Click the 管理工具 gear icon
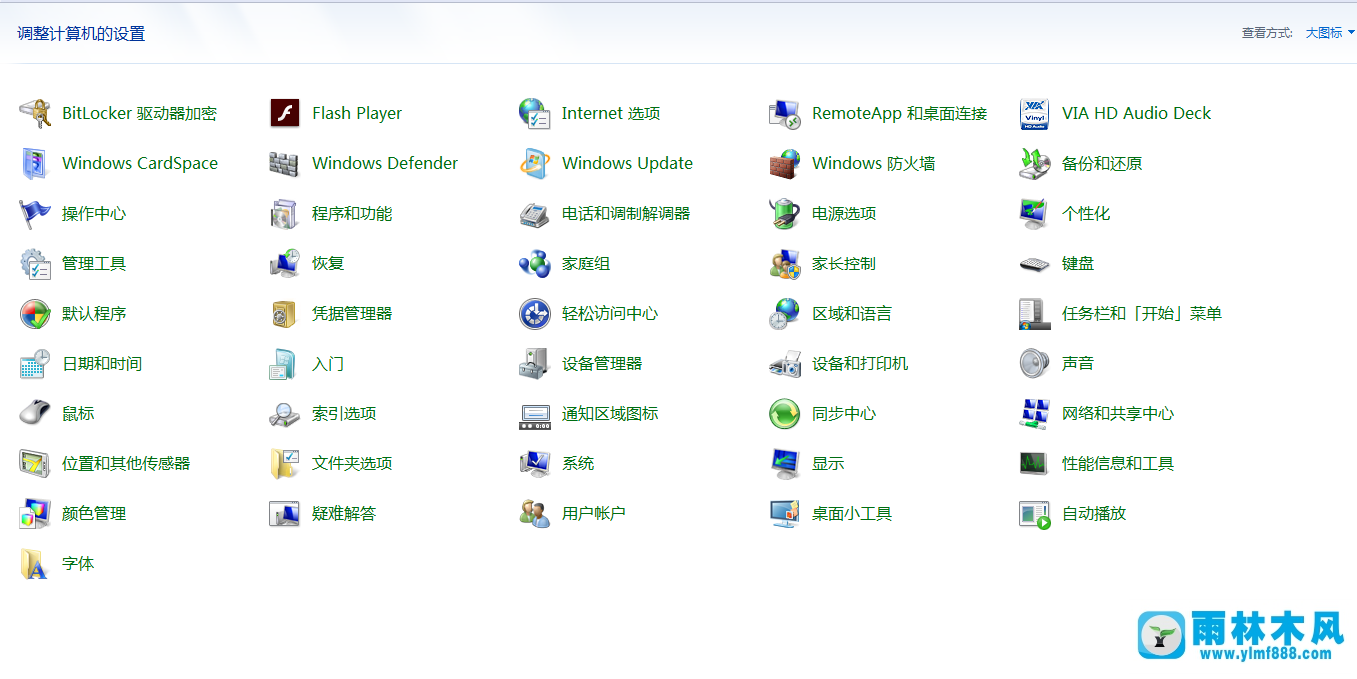Viewport: 1357px width, 679px height. point(35,264)
